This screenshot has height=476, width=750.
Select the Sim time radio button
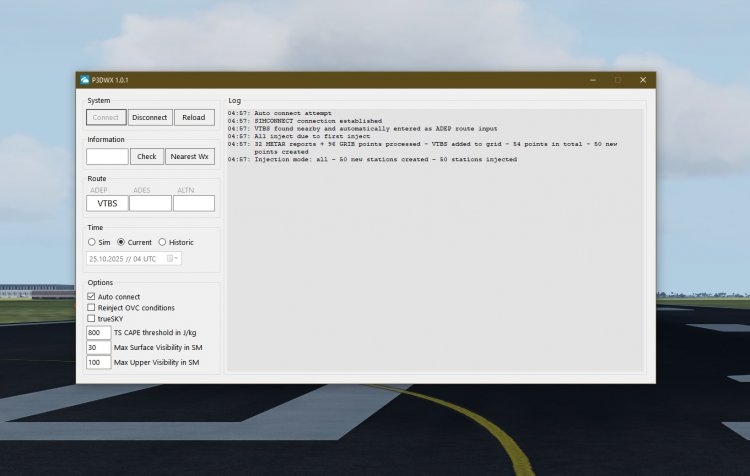pyautogui.click(x=92, y=242)
